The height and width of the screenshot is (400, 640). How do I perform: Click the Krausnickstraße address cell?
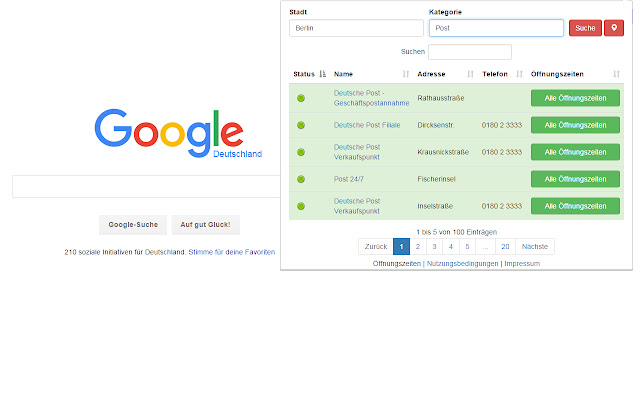pos(443,152)
